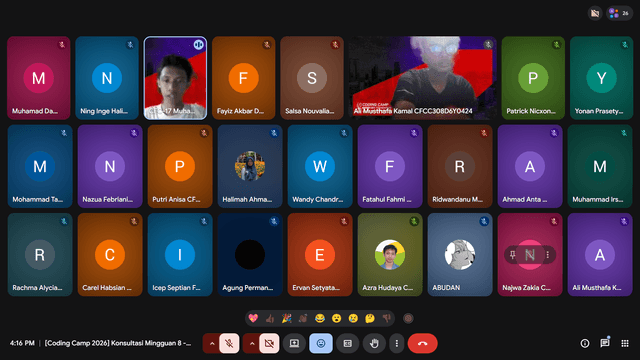Click the 4:16 PM clock text
Image resolution: width=640 pixels, height=360 pixels.
coord(22,343)
